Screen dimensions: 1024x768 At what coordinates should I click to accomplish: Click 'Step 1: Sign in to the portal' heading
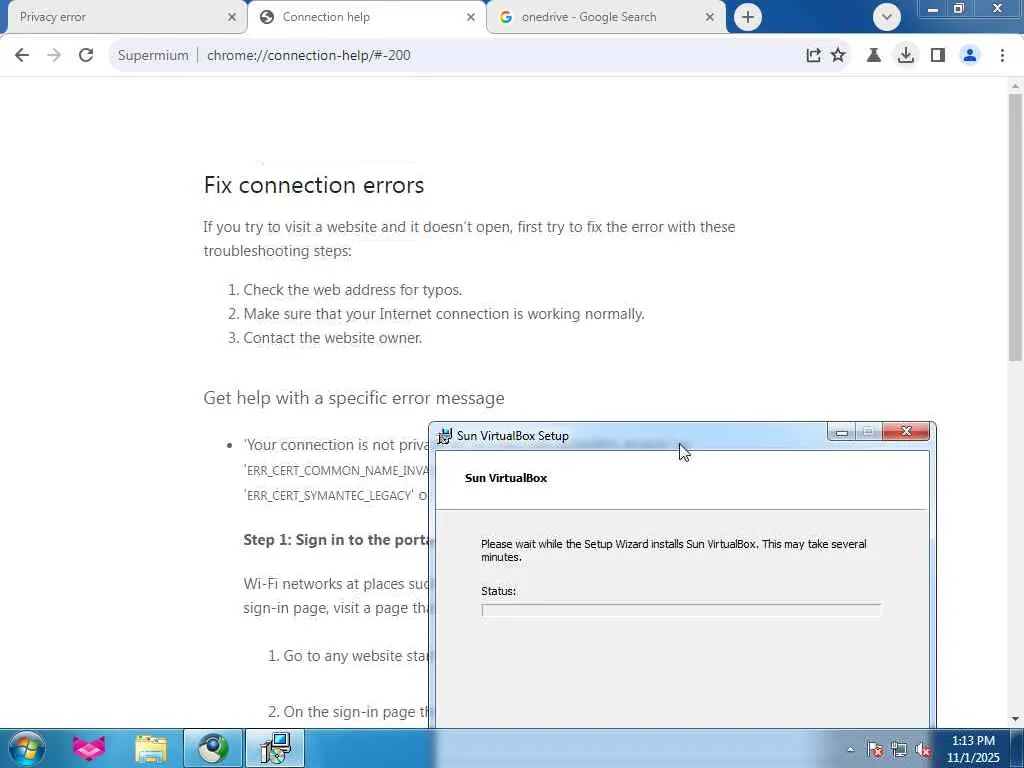click(x=336, y=540)
